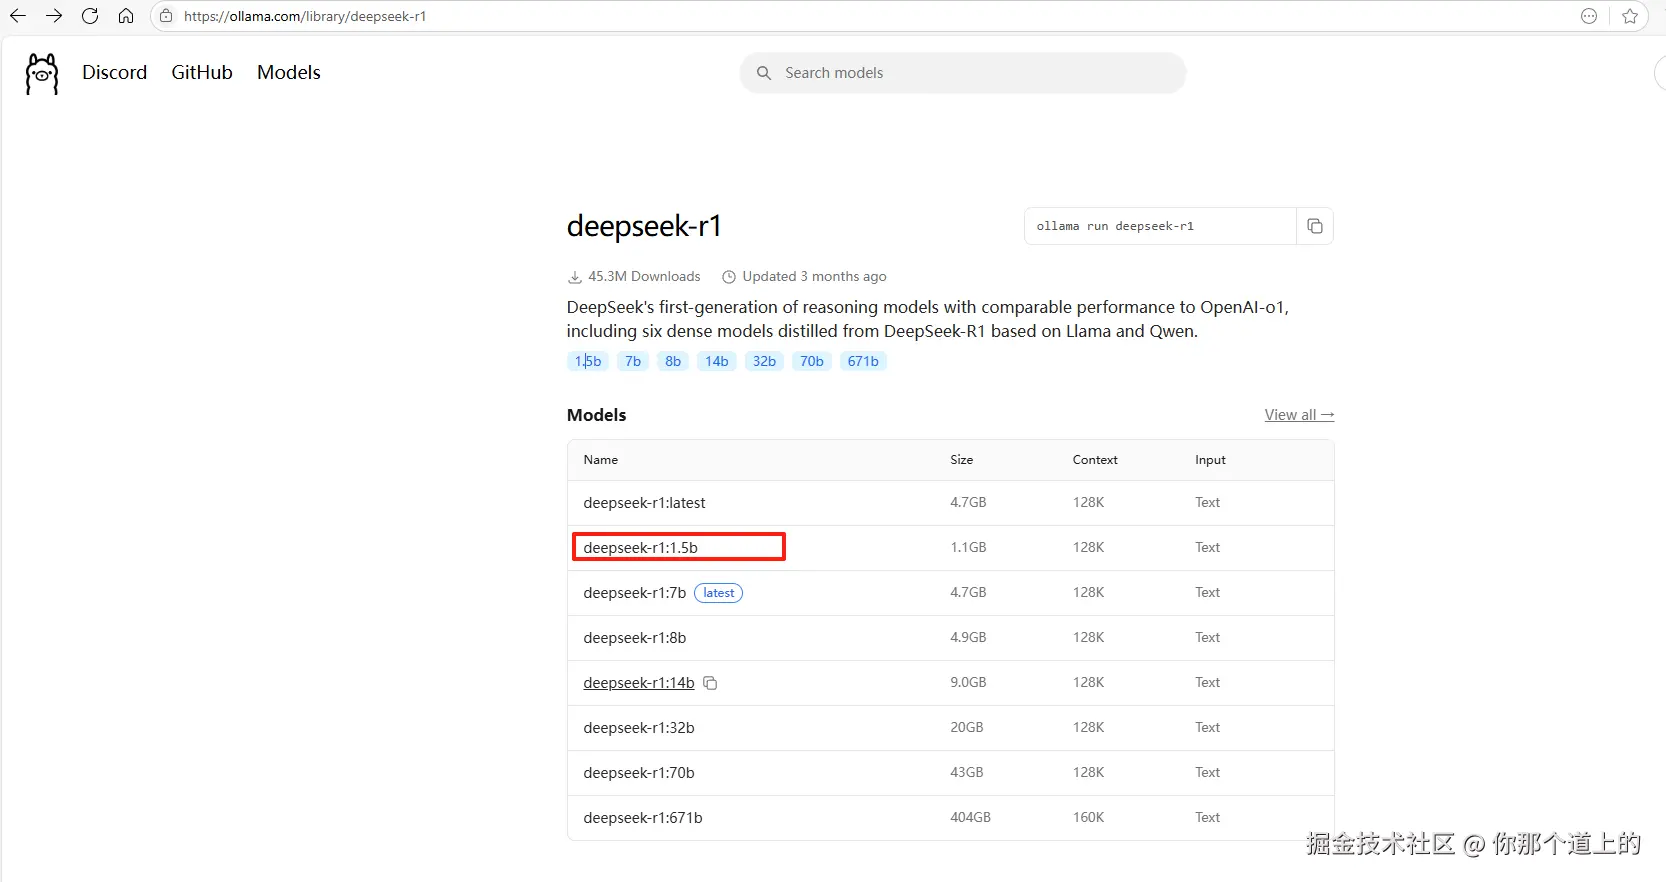
Task: Click the Context column header
Action: 1095,460
